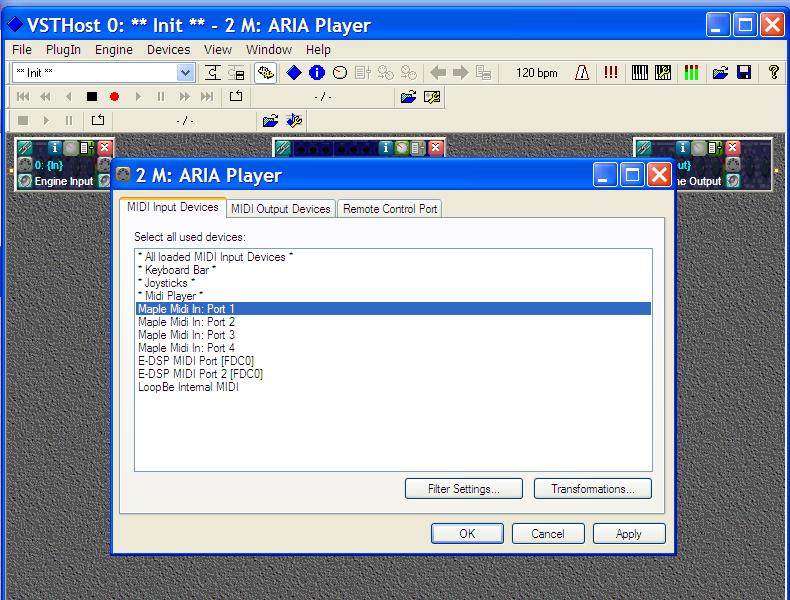Click open-folder icon in the main top toolbar
Viewport: 790px width, 600px height.
(x=720, y=73)
